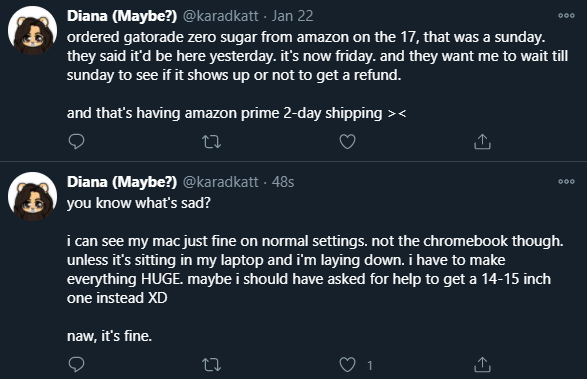Click the @karadkatt handle on second tweet
Screen dimensions: 587x379
coord(220,182)
